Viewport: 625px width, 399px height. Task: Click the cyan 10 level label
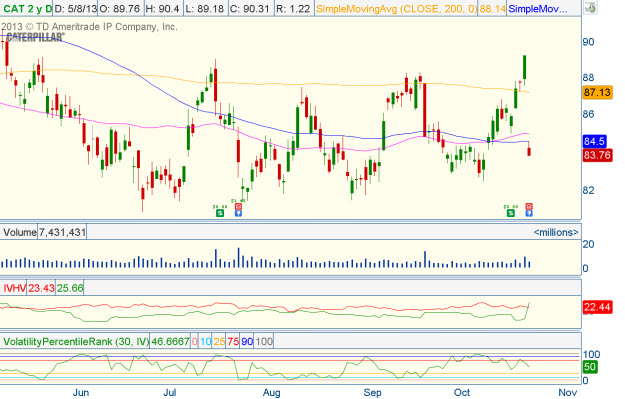pyautogui.click(x=206, y=342)
